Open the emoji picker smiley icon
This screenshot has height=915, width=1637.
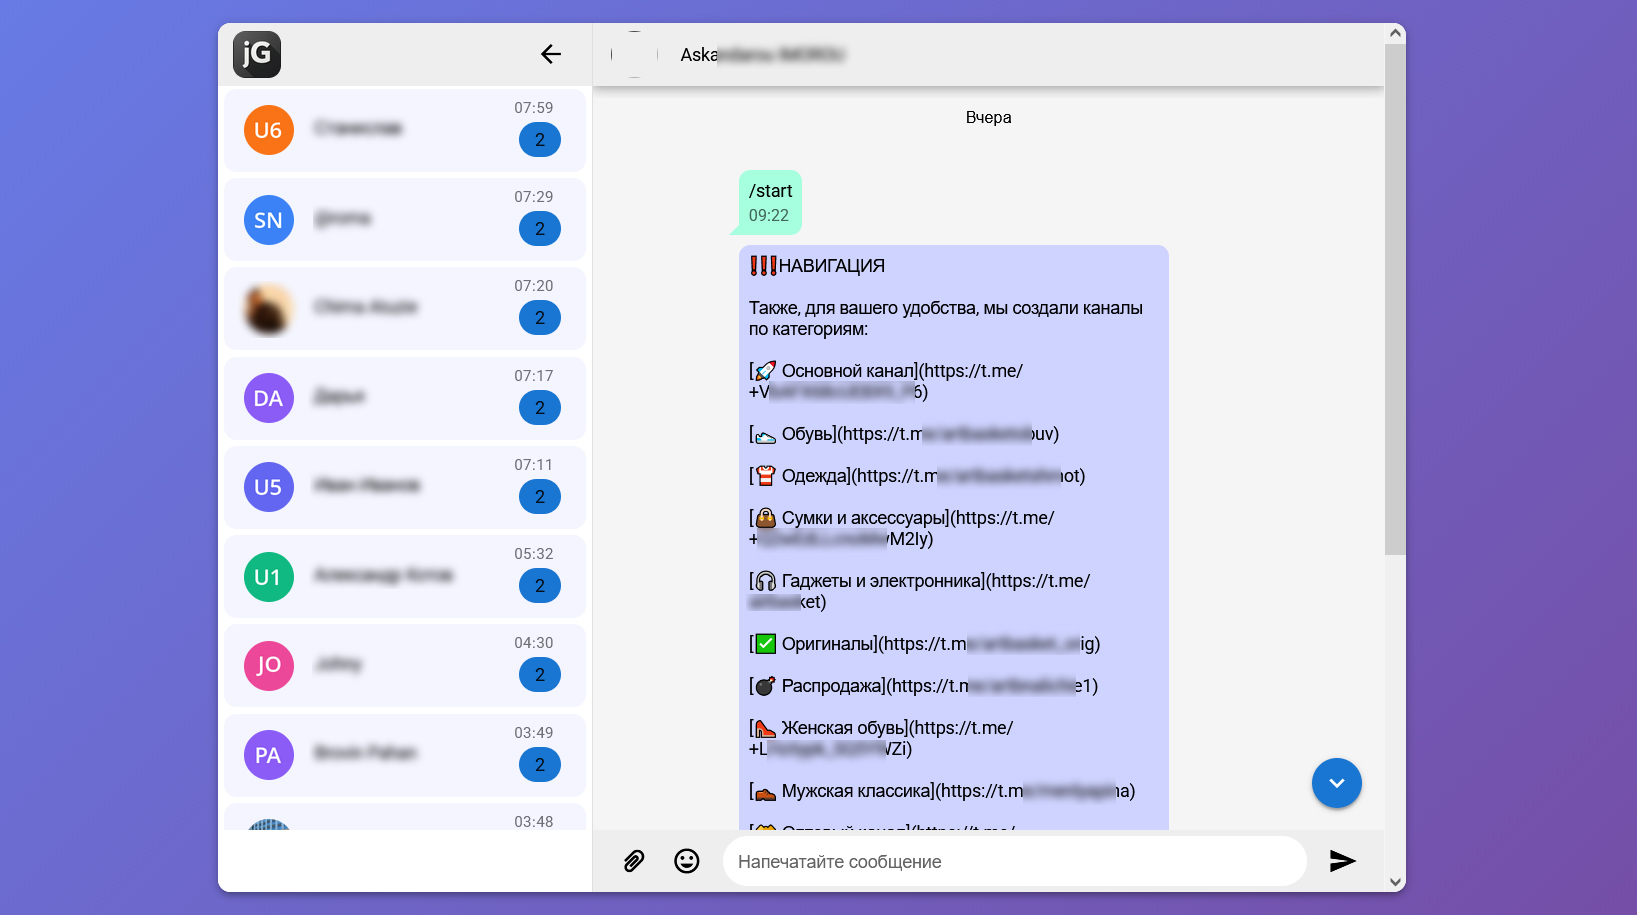tap(687, 861)
